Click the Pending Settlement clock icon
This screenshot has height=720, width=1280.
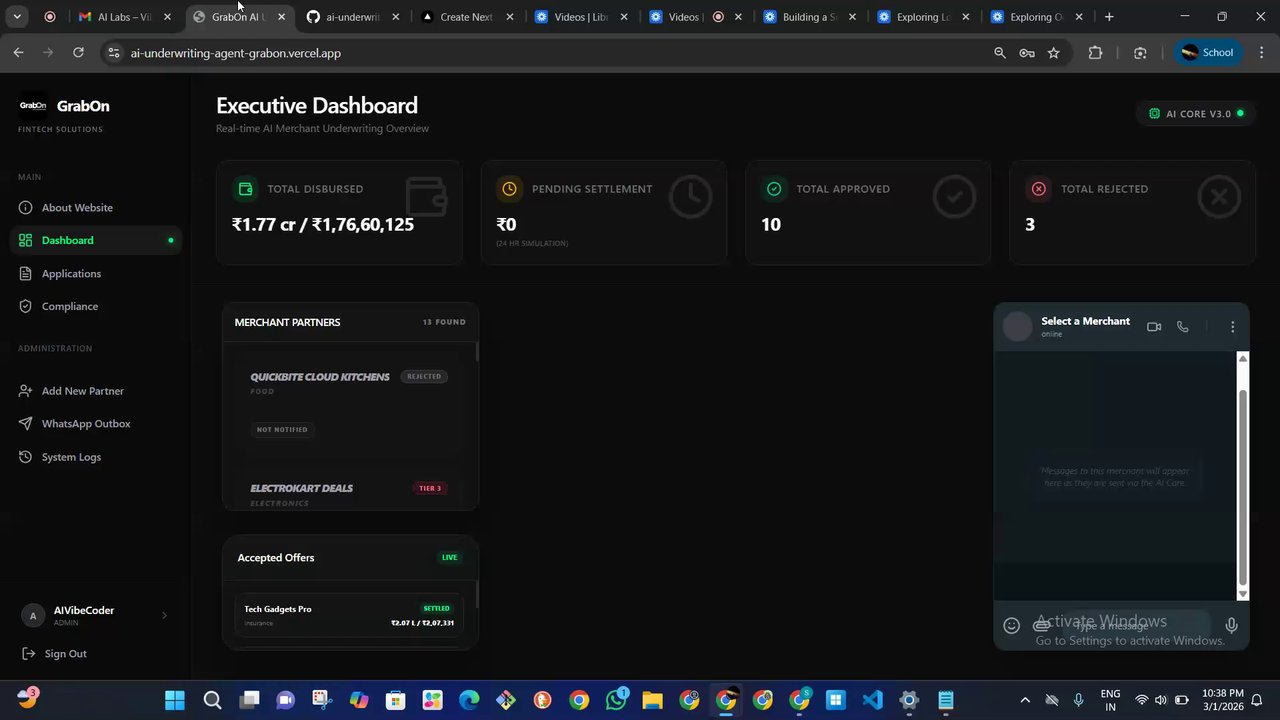tap(509, 189)
